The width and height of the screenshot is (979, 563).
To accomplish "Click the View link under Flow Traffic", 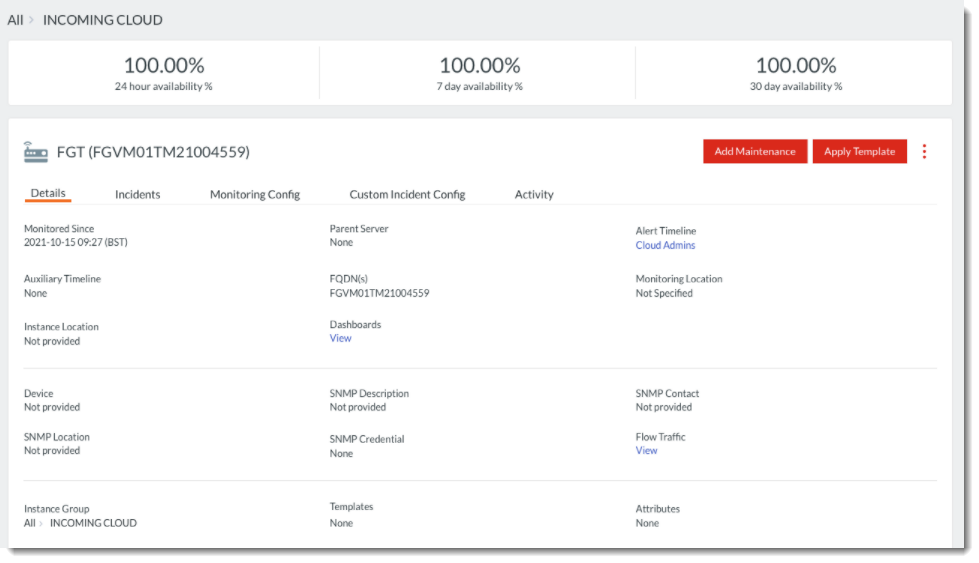I will point(646,451).
